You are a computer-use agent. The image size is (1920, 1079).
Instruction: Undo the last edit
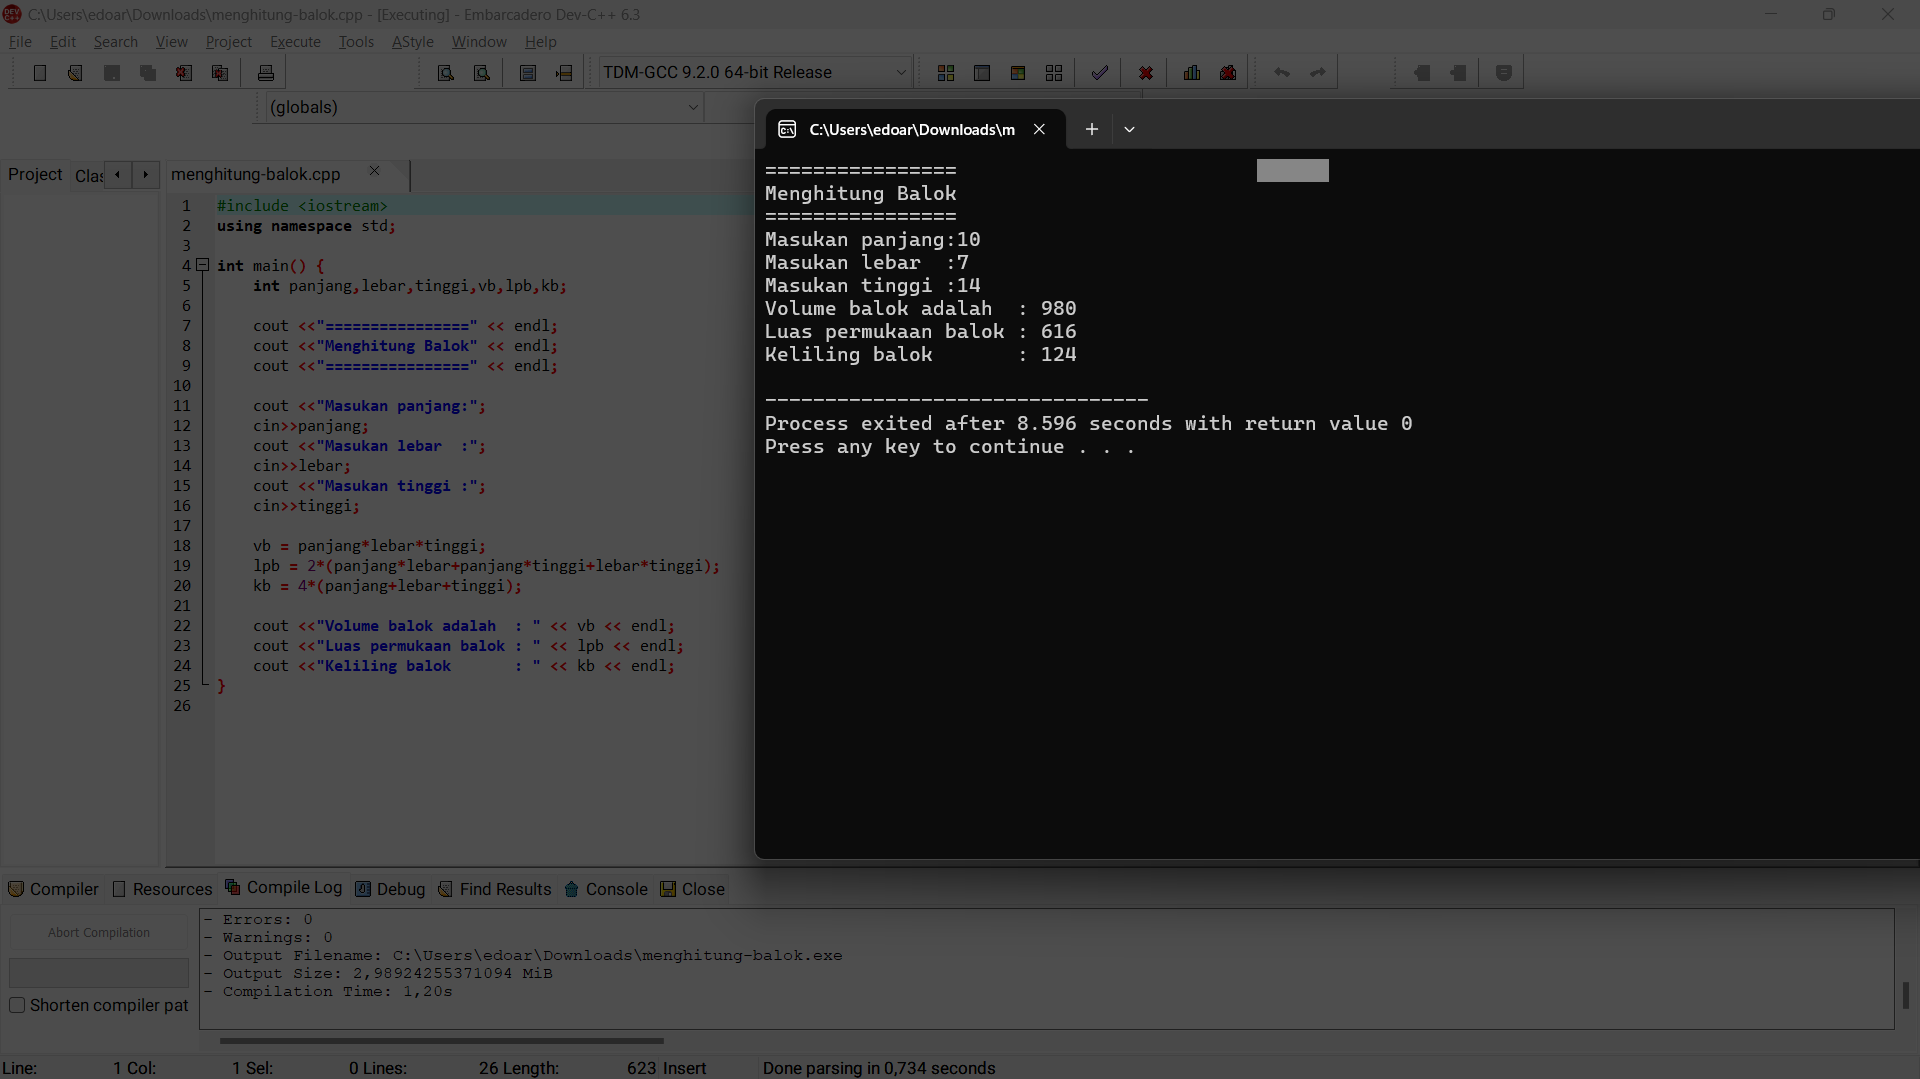tap(1281, 72)
